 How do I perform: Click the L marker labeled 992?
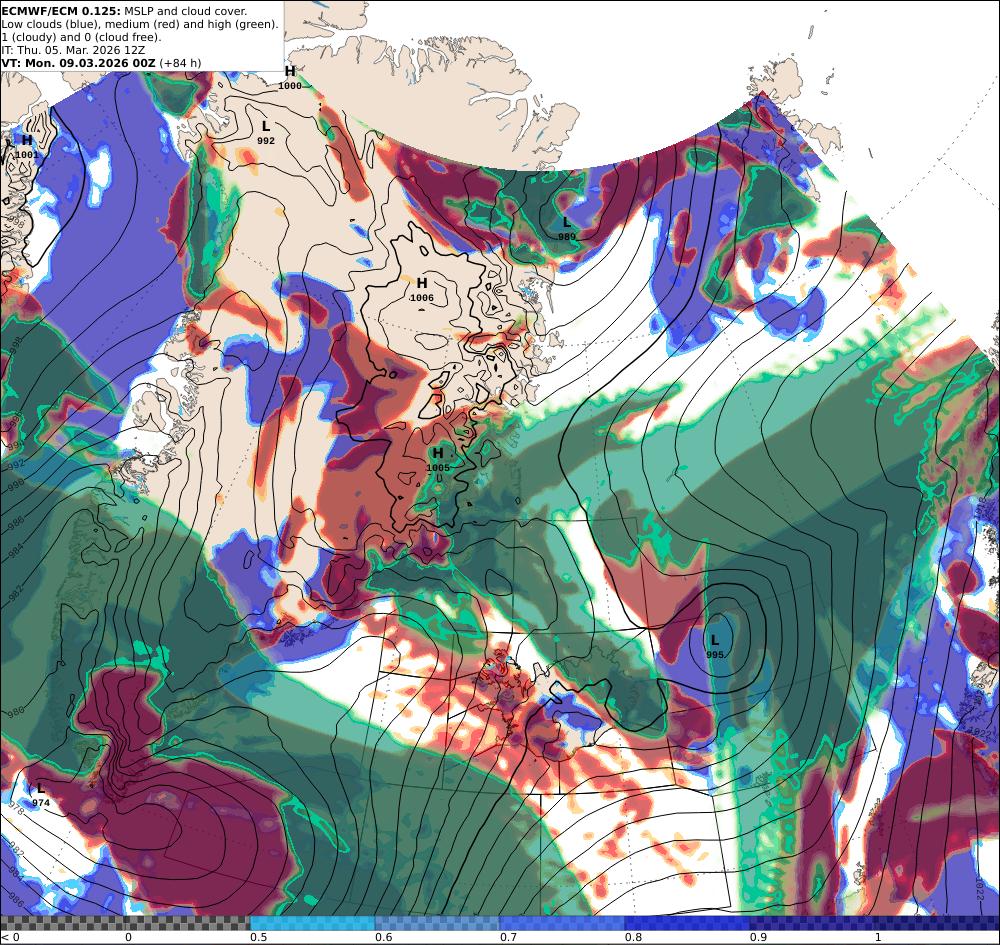point(266,126)
